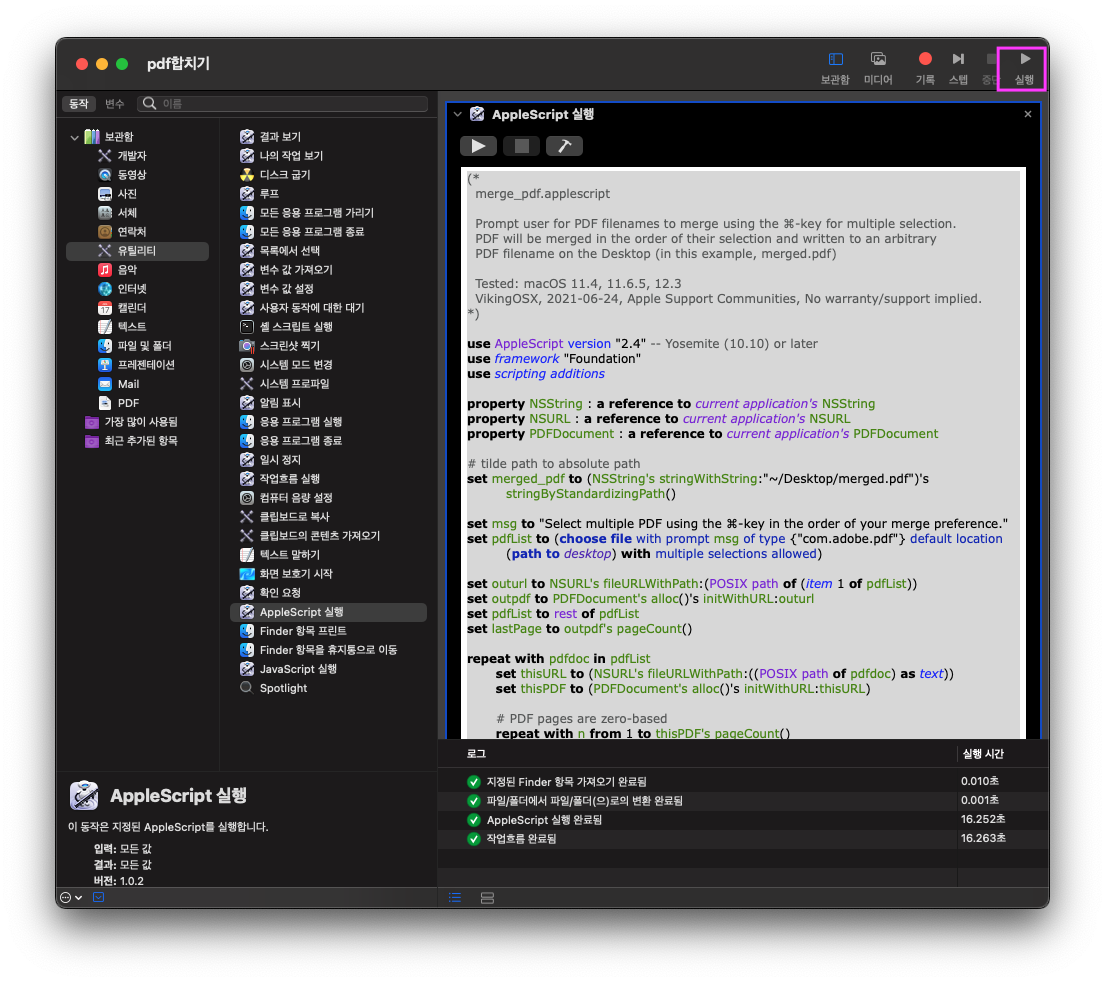Select the 사진 category
The height and width of the screenshot is (982, 1105).
click(127, 194)
